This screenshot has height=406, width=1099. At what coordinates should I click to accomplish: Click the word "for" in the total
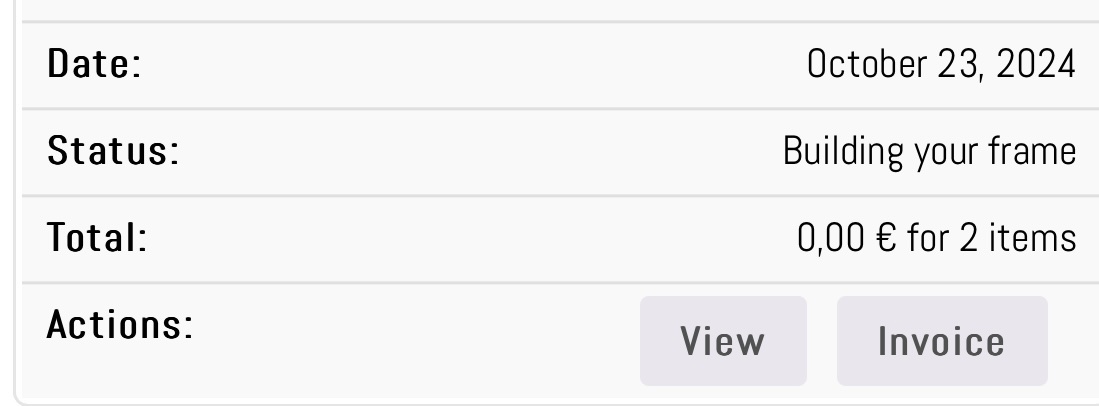coord(928,238)
